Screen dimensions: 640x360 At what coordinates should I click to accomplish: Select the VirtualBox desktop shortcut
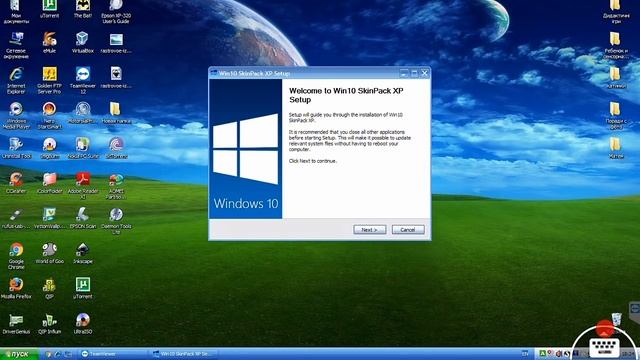tap(83, 42)
